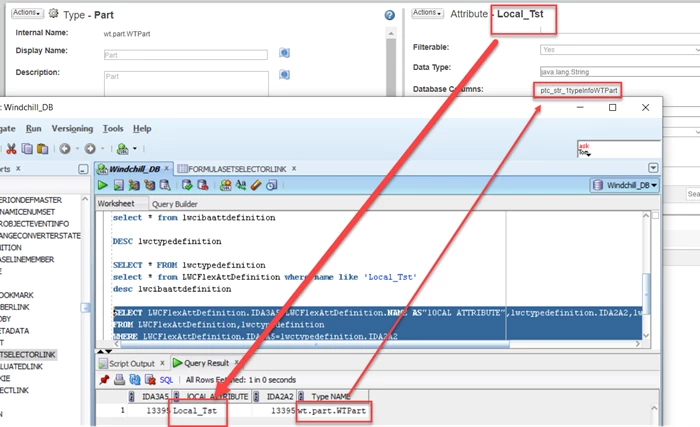700x427 pixels.
Task: Click the Run Script icon
Action: (x=118, y=185)
